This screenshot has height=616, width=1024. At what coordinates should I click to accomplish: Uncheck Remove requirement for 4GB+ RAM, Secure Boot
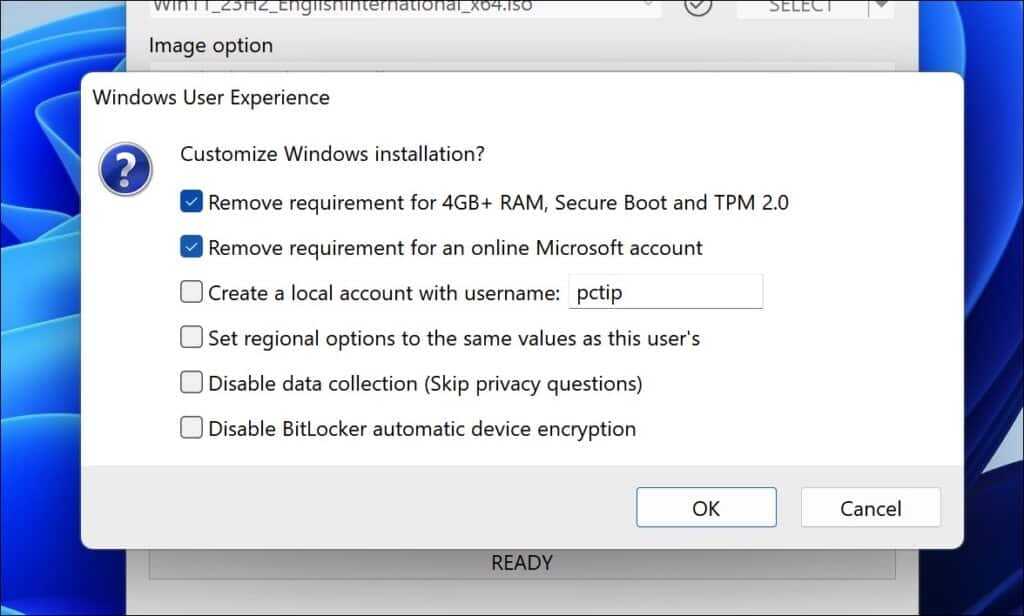(x=192, y=202)
